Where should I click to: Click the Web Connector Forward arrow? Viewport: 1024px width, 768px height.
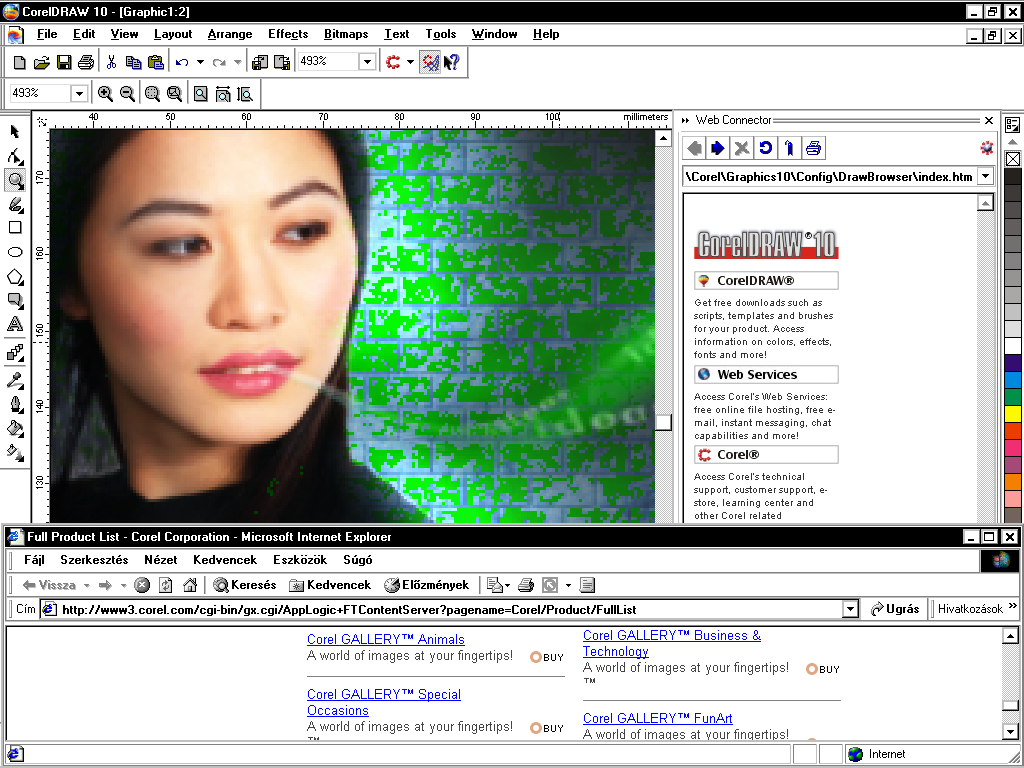point(718,148)
